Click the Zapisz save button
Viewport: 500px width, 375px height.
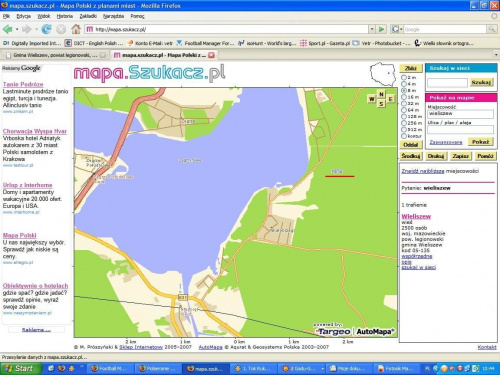click(x=461, y=156)
